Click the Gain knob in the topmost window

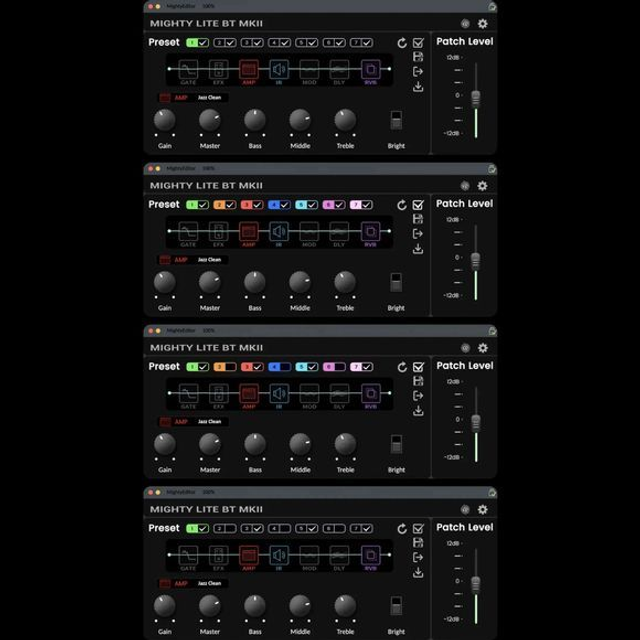tap(164, 120)
